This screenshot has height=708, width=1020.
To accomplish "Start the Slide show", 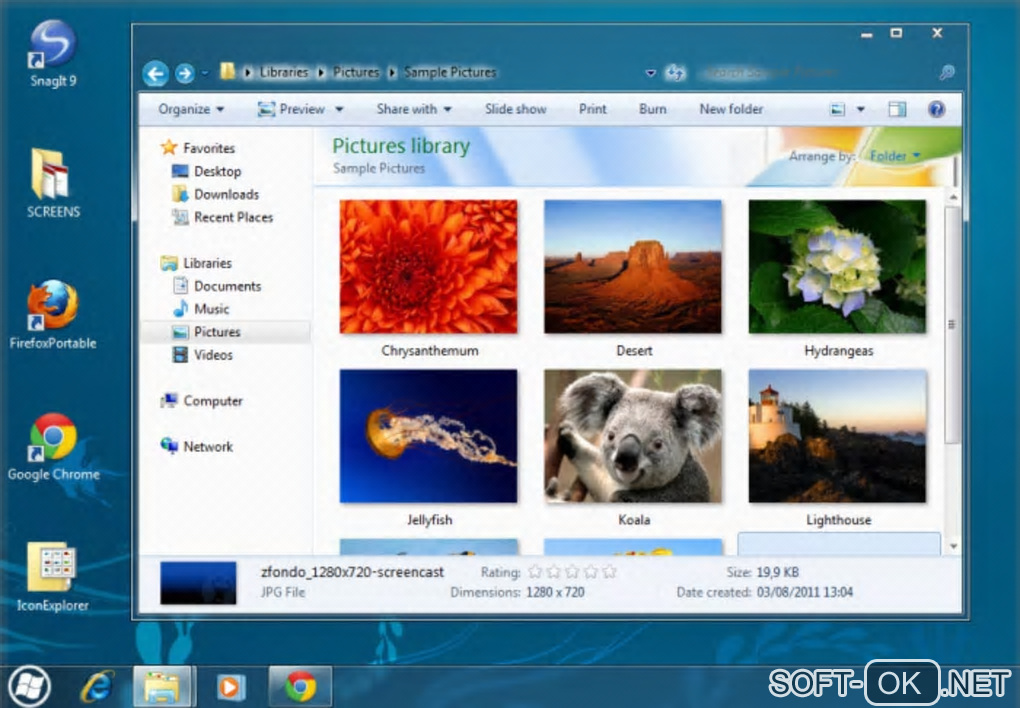I will point(515,109).
